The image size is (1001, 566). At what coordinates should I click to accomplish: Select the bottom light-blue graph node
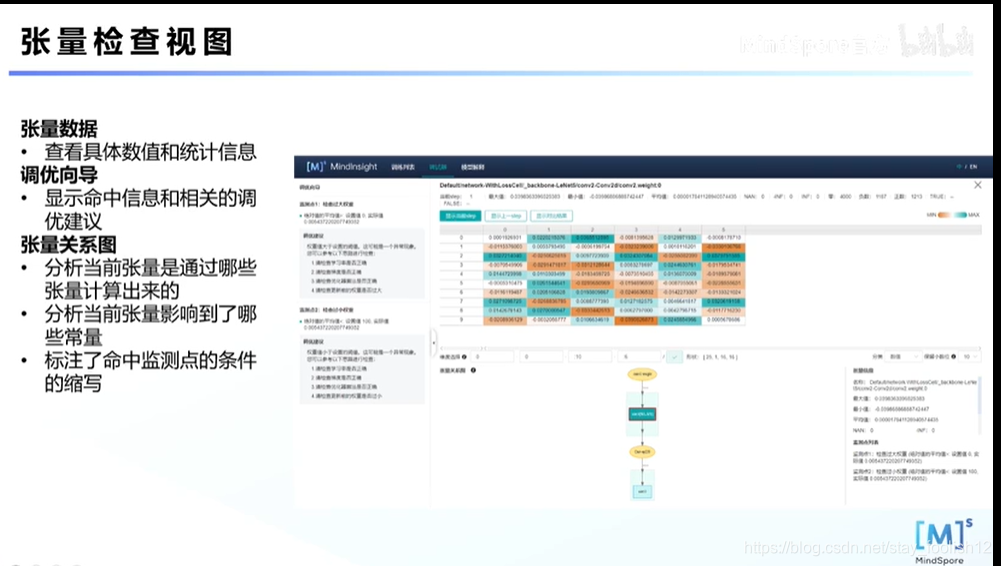642,491
